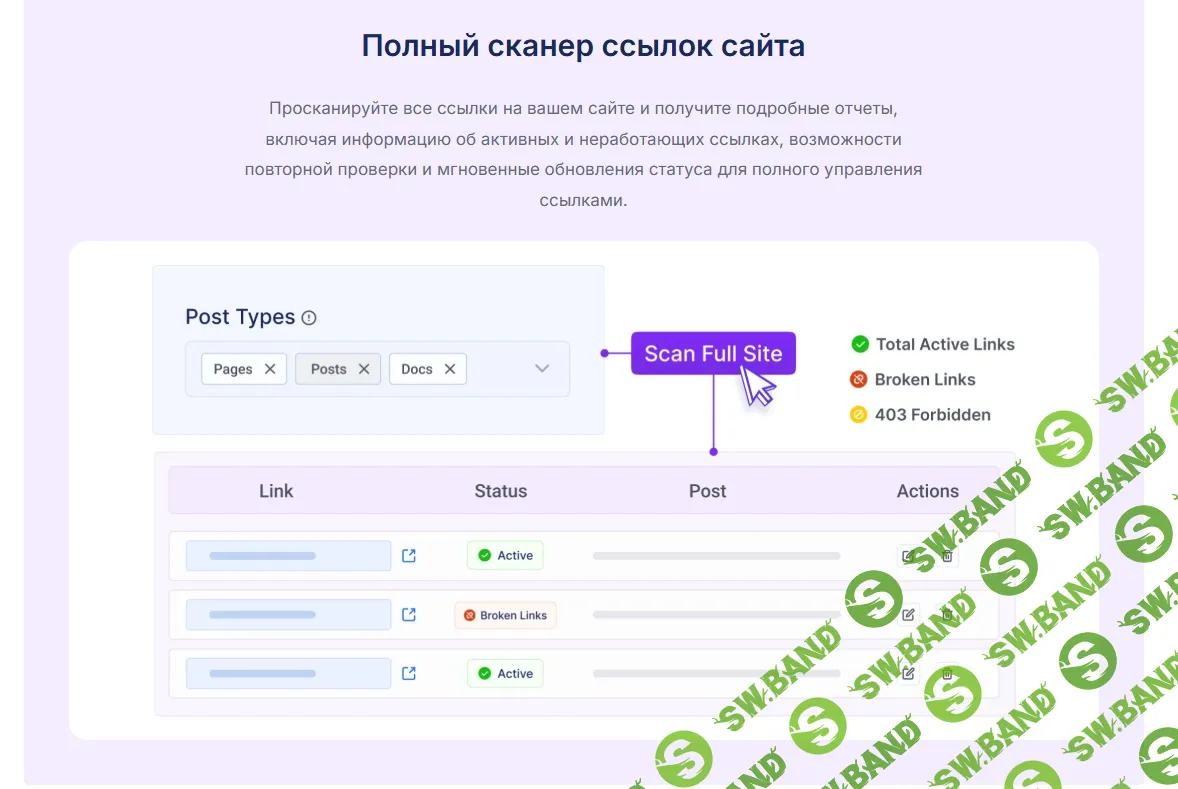Select the Broken Links status badge

point(505,615)
